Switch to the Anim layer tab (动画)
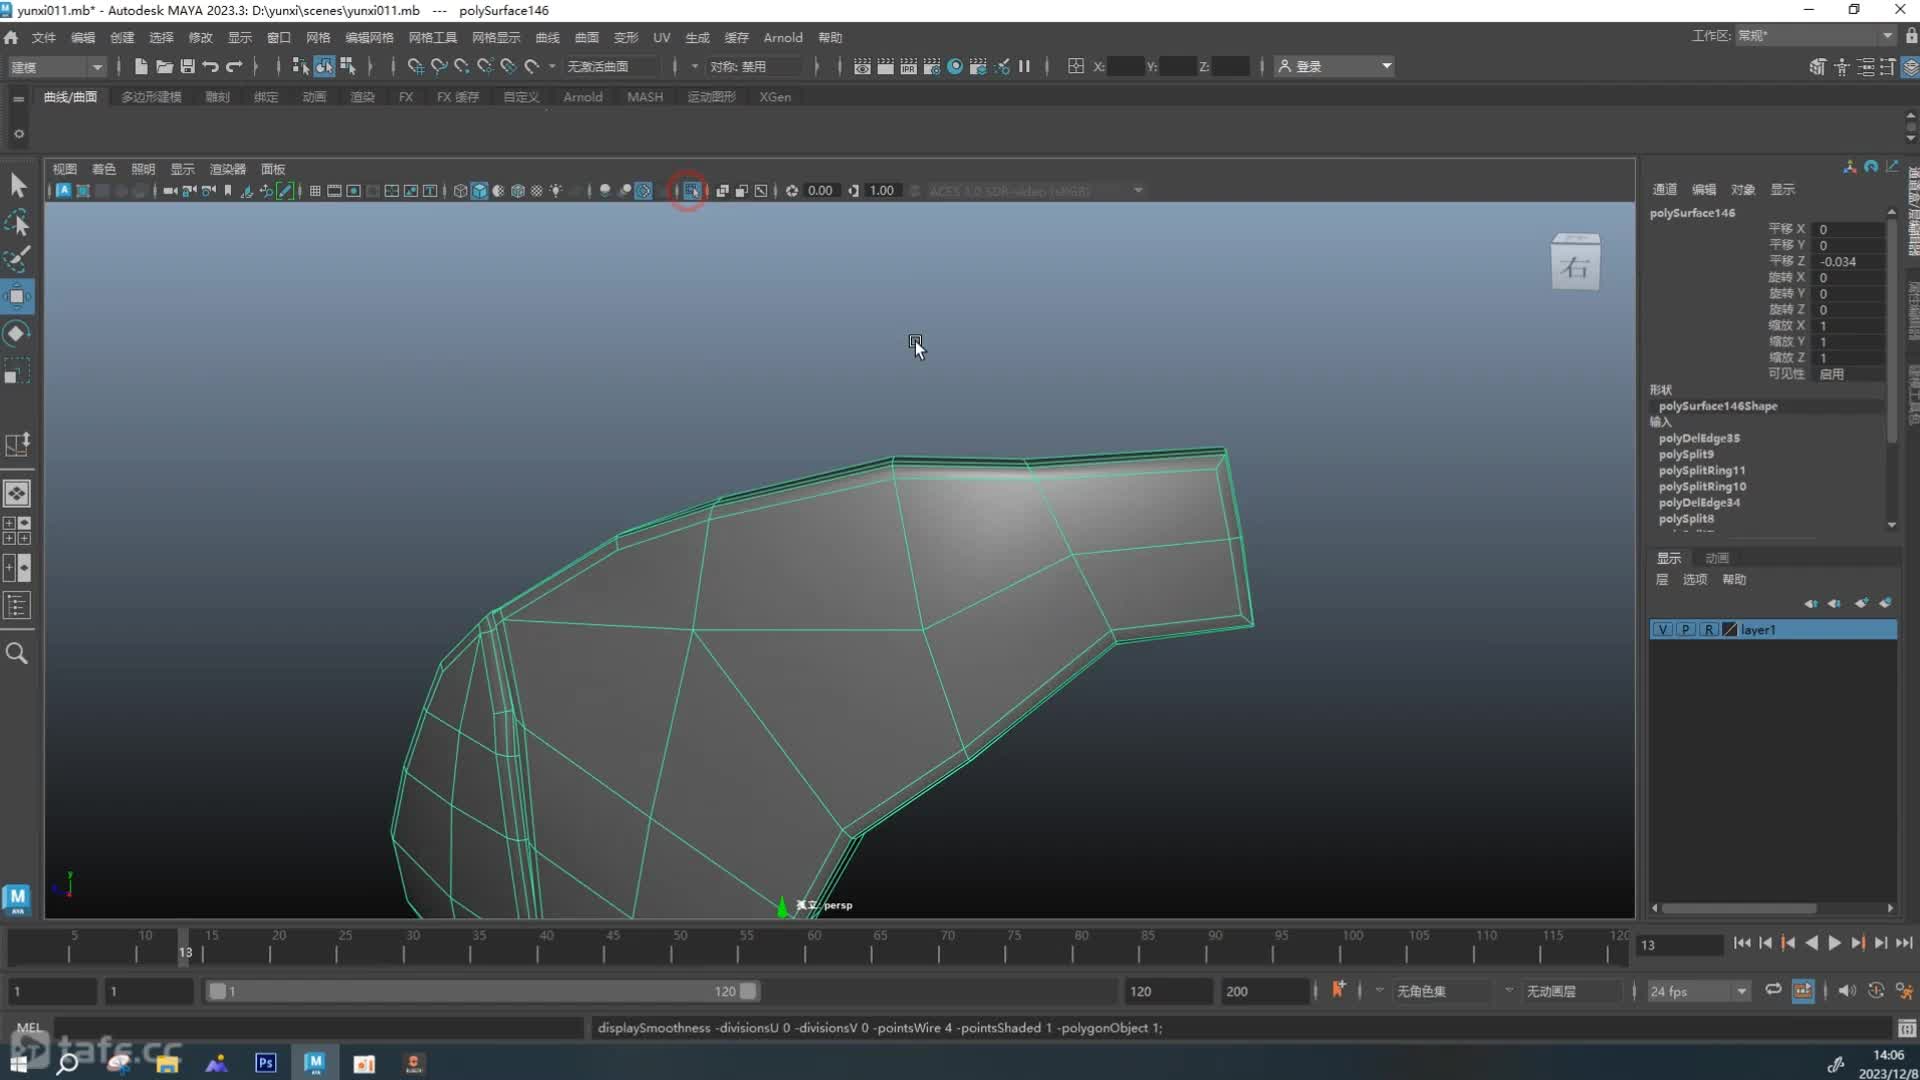This screenshot has width=1920, height=1080. [1717, 558]
